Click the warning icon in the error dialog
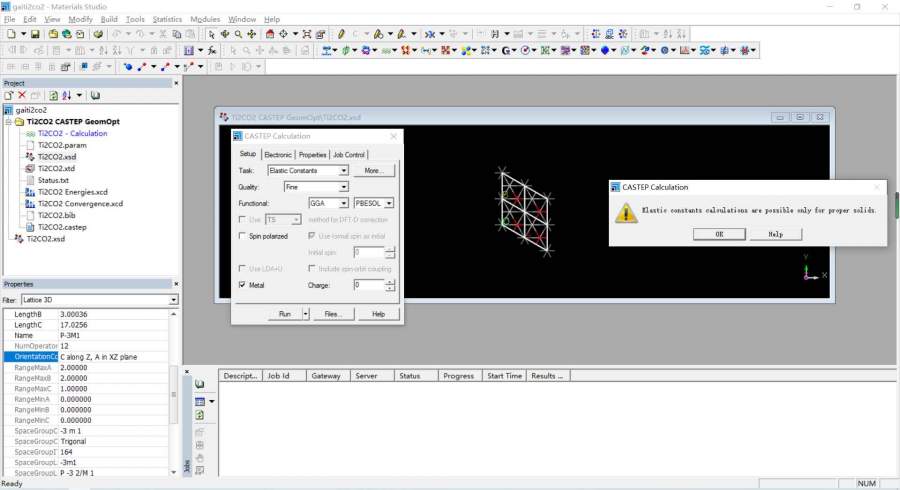 626,212
